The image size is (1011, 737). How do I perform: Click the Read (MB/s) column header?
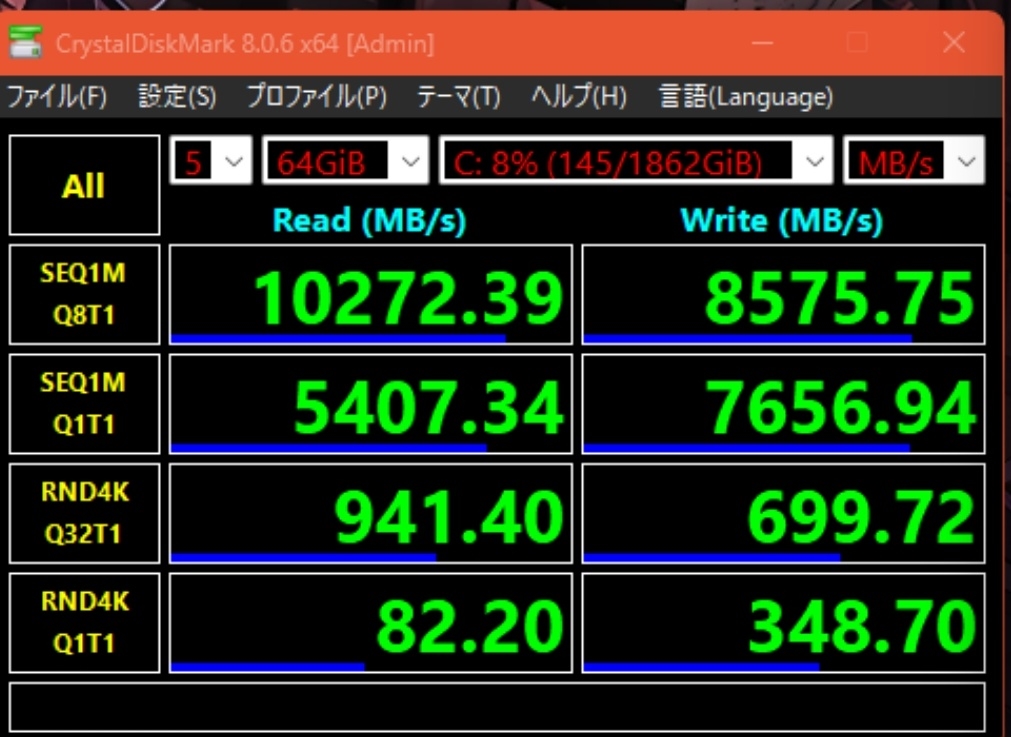pyautogui.click(x=369, y=221)
